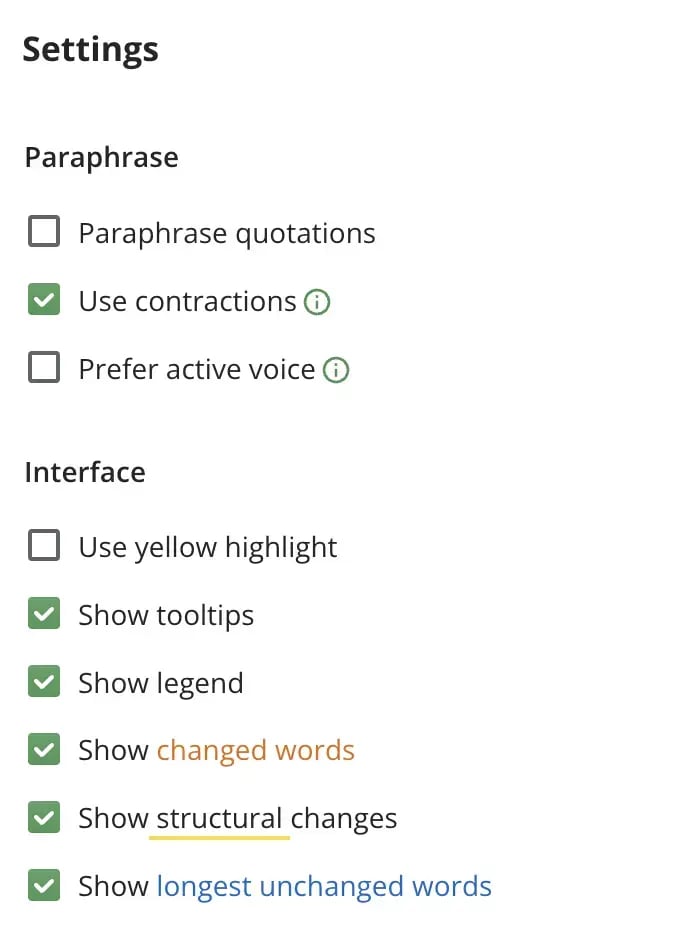Click the Interface section heading

(x=85, y=472)
